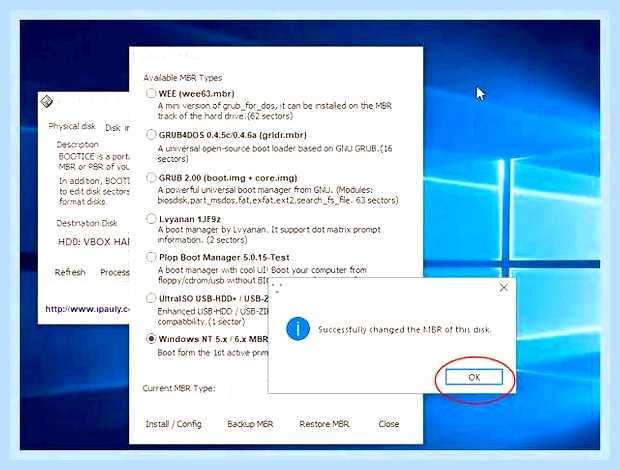Open the ipauly website link in BOOTICE window
This screenshot has height=470, width=620.
tap(87, 309)
